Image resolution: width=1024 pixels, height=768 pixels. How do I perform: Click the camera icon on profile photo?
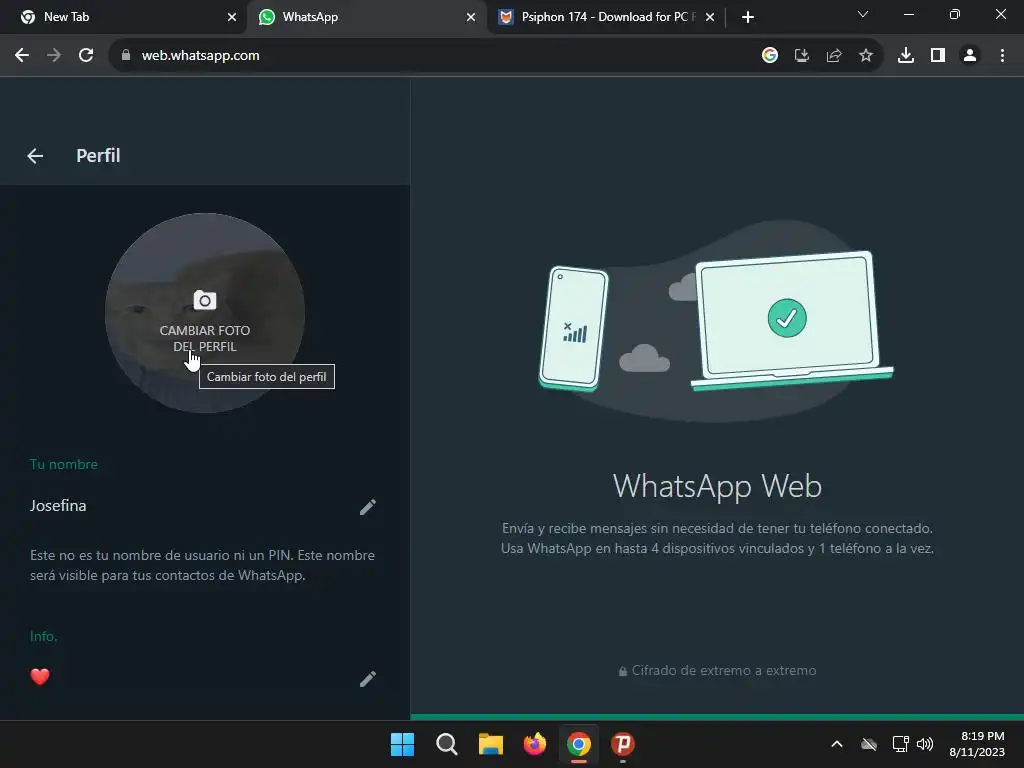(205, 300)
